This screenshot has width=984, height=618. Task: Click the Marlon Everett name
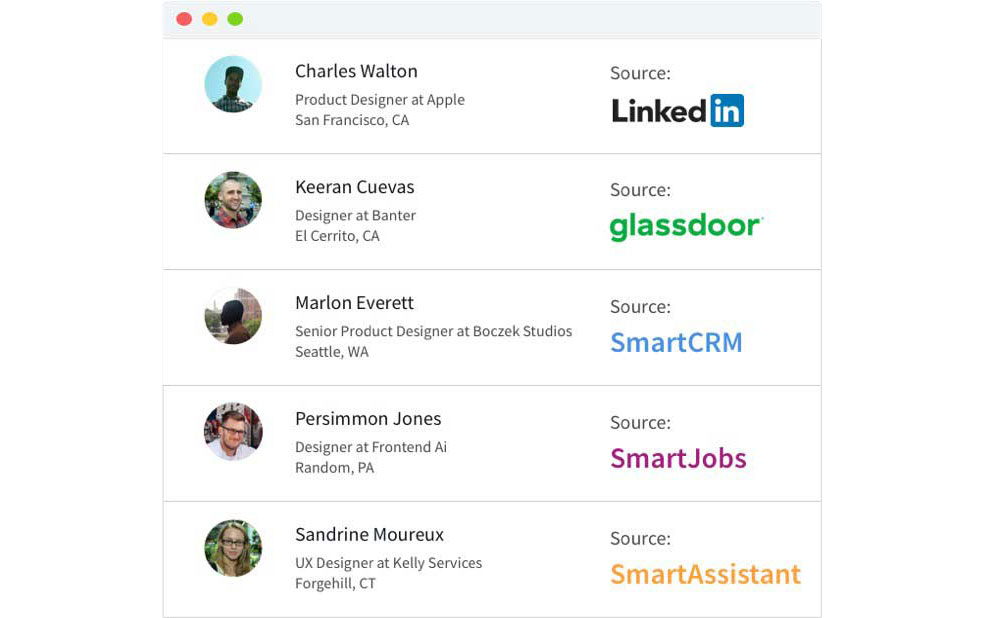(354, 303)
